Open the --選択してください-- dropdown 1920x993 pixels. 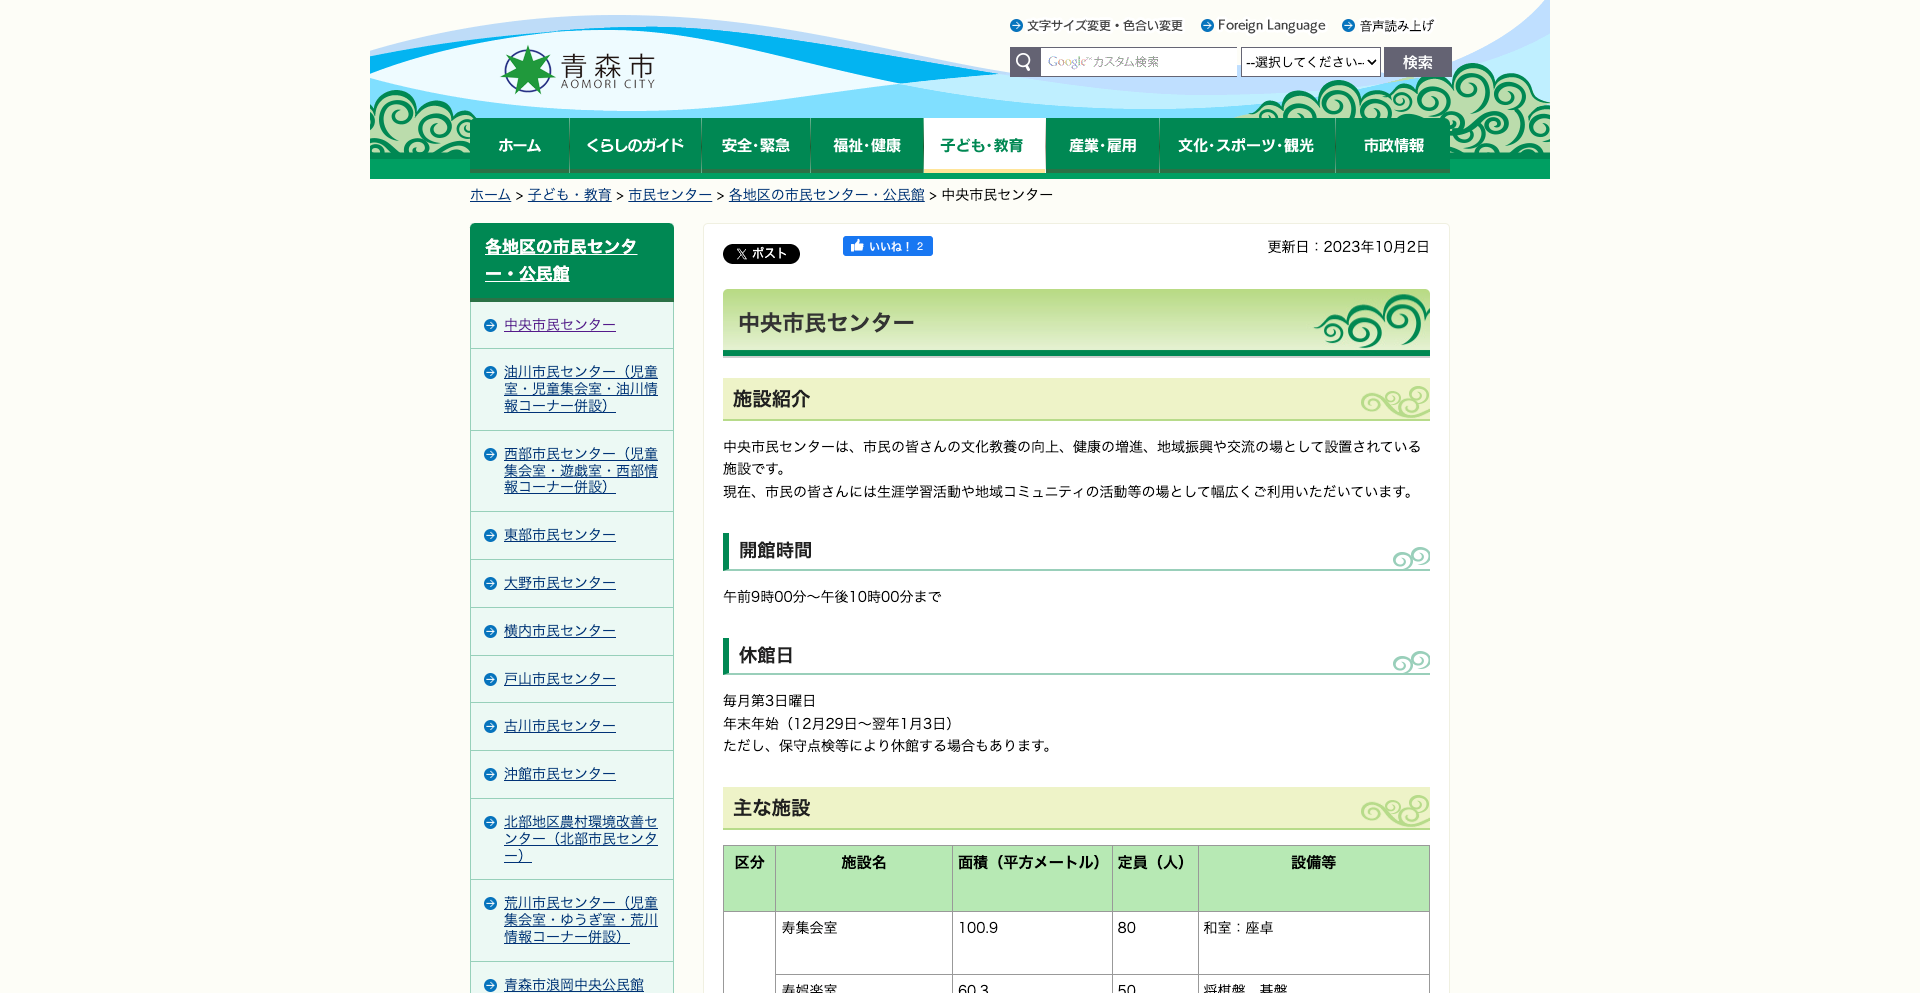pyautogui.click(x=1310, y=61)
